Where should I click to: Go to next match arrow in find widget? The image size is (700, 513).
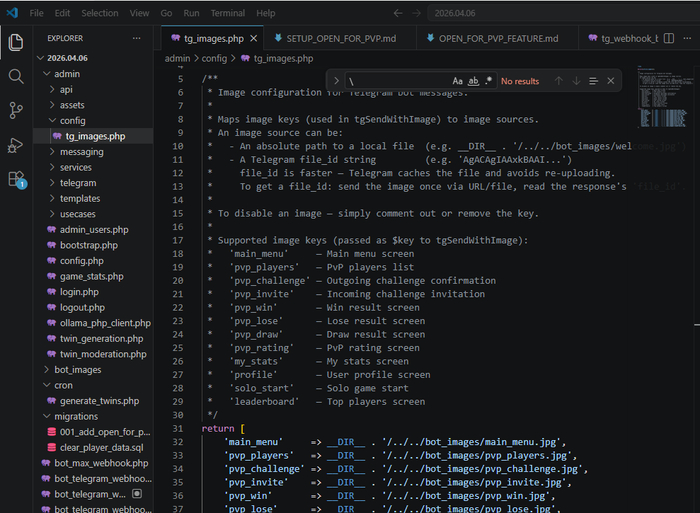[577, 81]
